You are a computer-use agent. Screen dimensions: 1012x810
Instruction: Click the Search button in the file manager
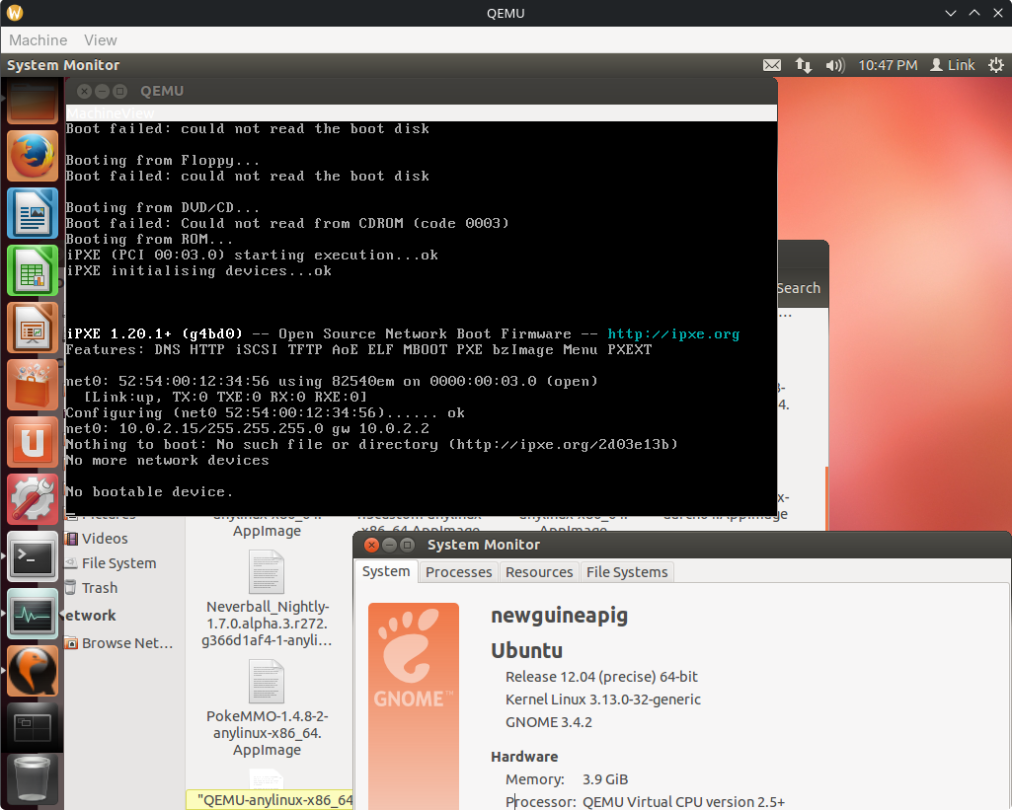tap(799, 288)
